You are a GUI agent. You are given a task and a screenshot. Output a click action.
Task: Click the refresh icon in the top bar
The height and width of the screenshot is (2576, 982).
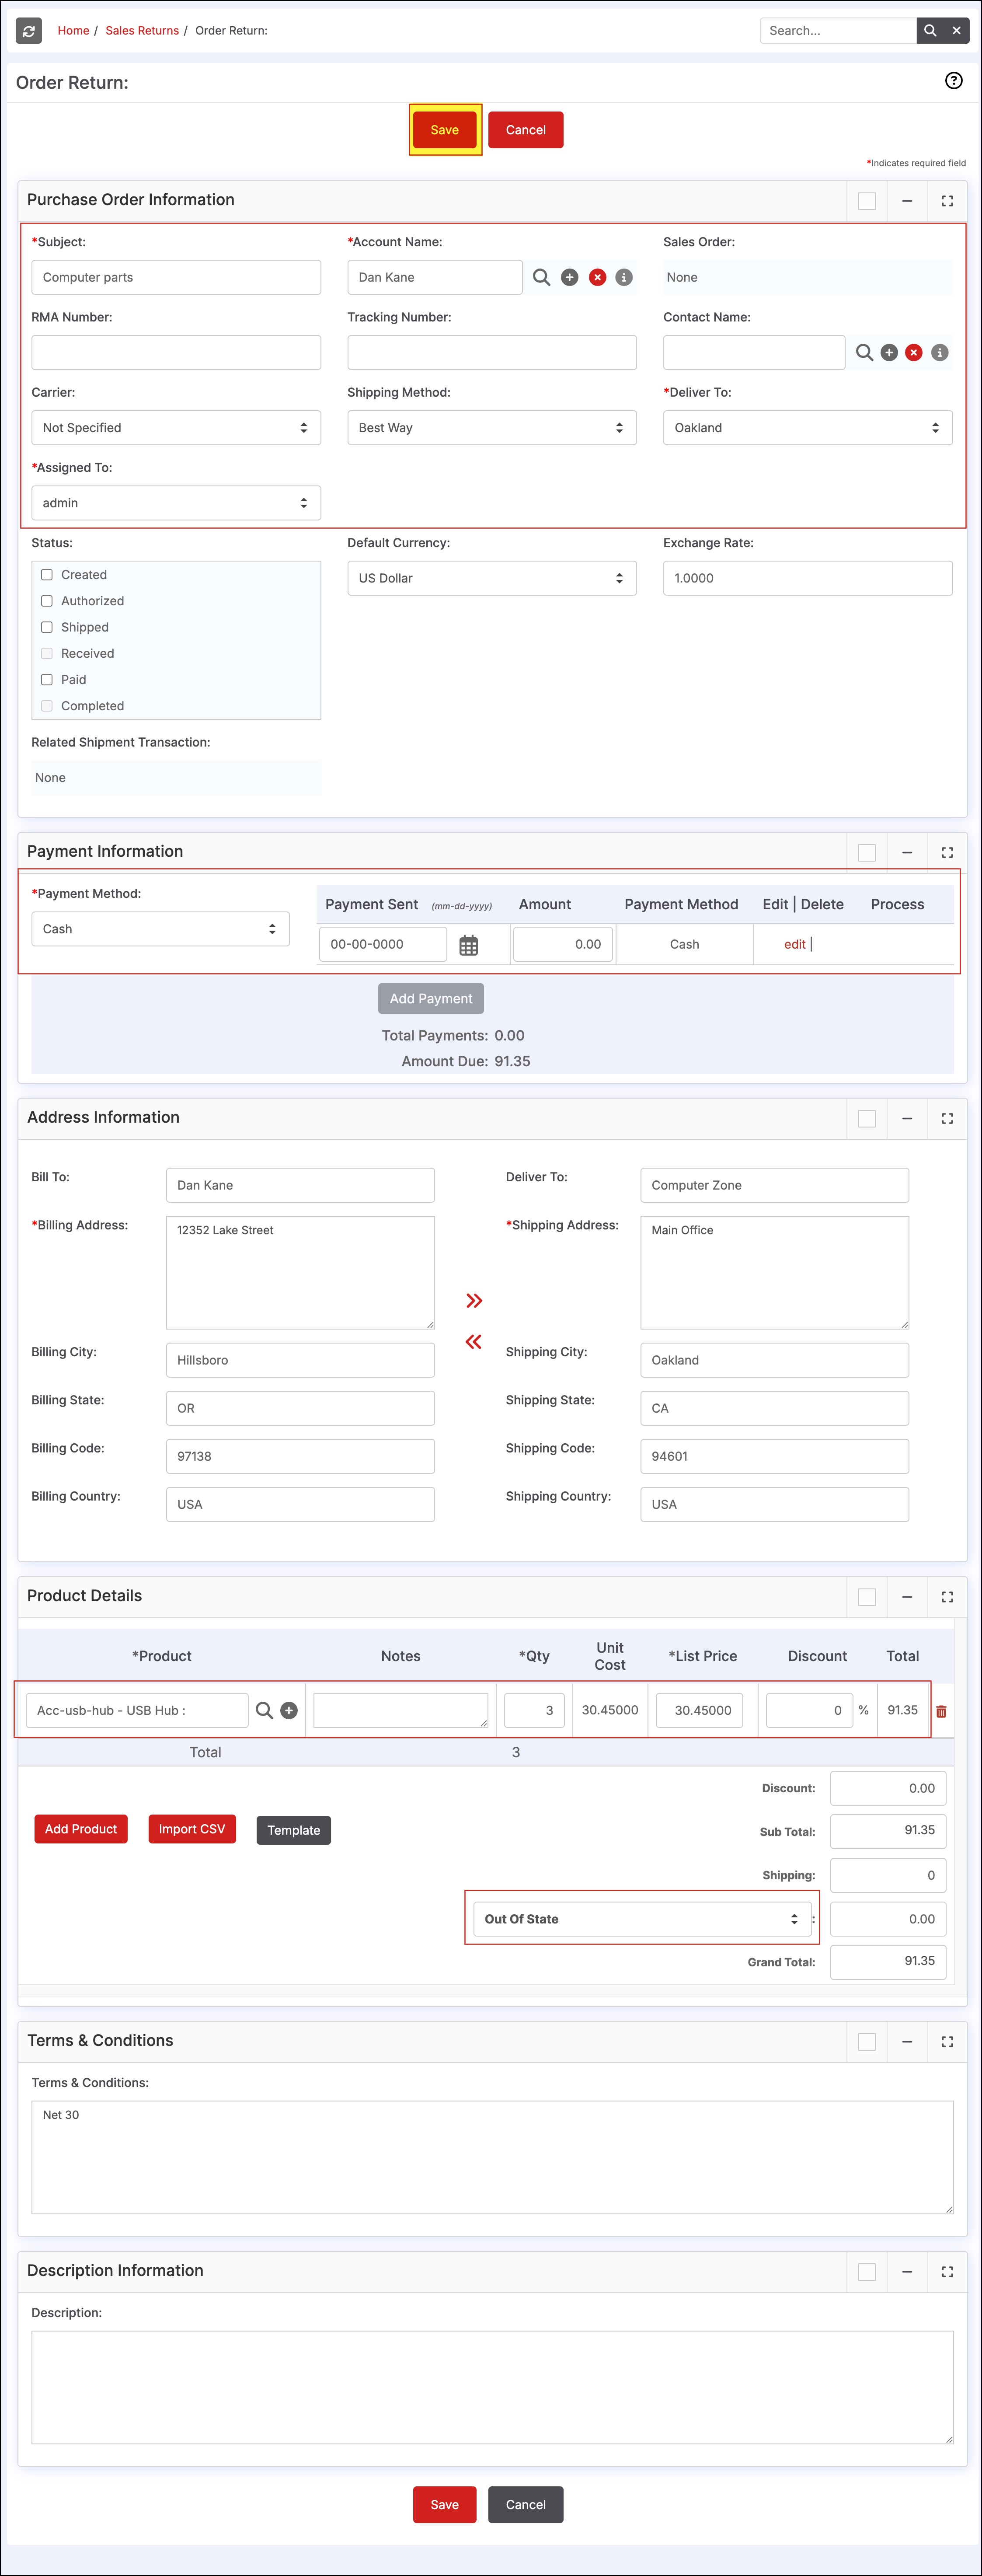click(29, 31)
